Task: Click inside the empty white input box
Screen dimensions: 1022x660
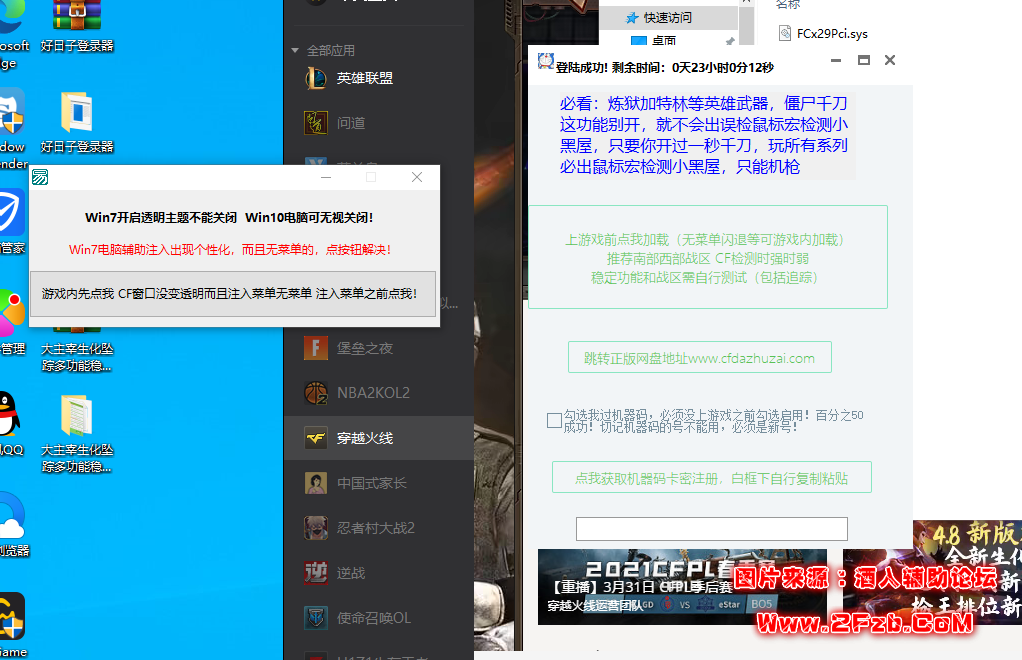Action: pos(710,529)
